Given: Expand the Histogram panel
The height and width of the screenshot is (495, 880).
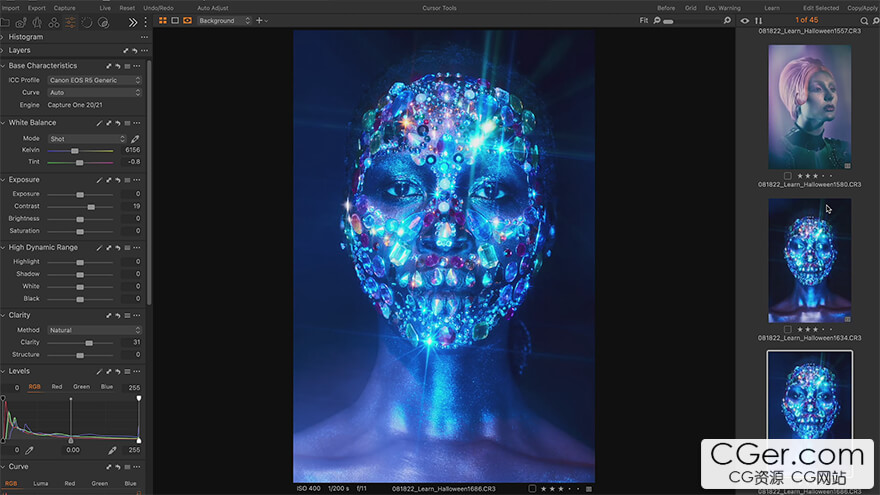Looking at the screenshot, I should (3, 37).
